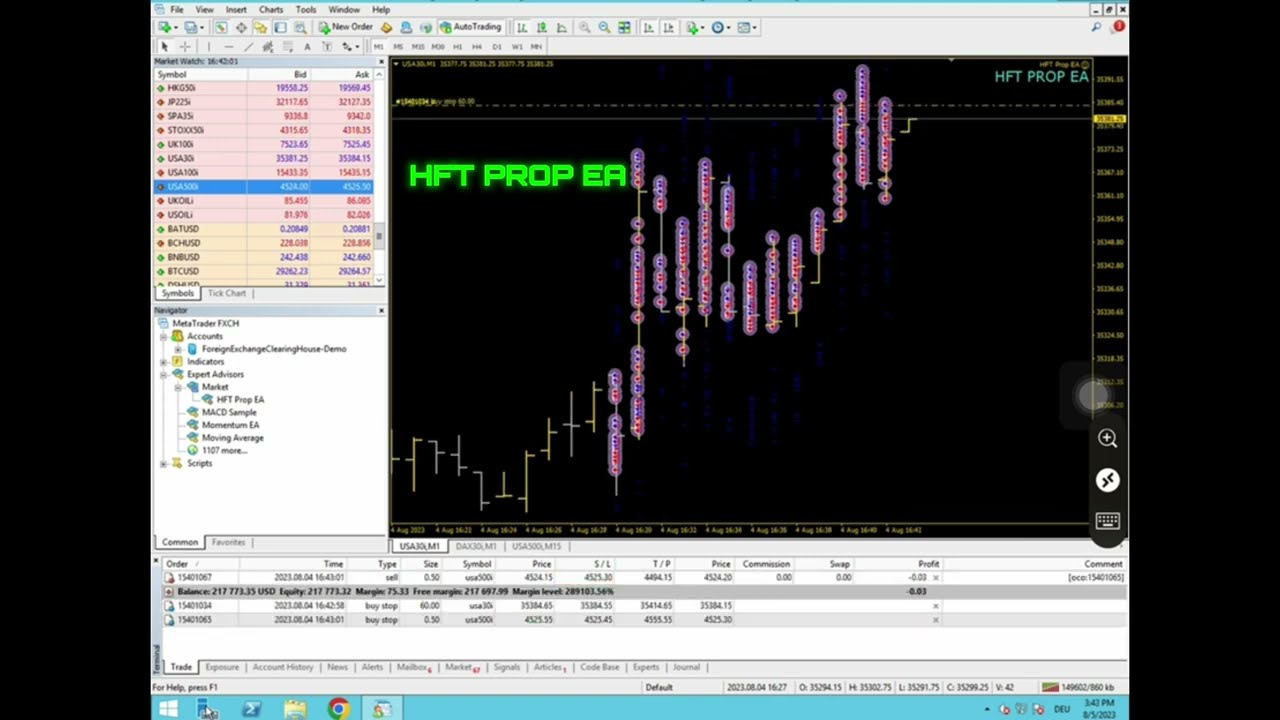1280x720 pixels.
Task: Select the text drawing tool
Action: click(307, 47)
